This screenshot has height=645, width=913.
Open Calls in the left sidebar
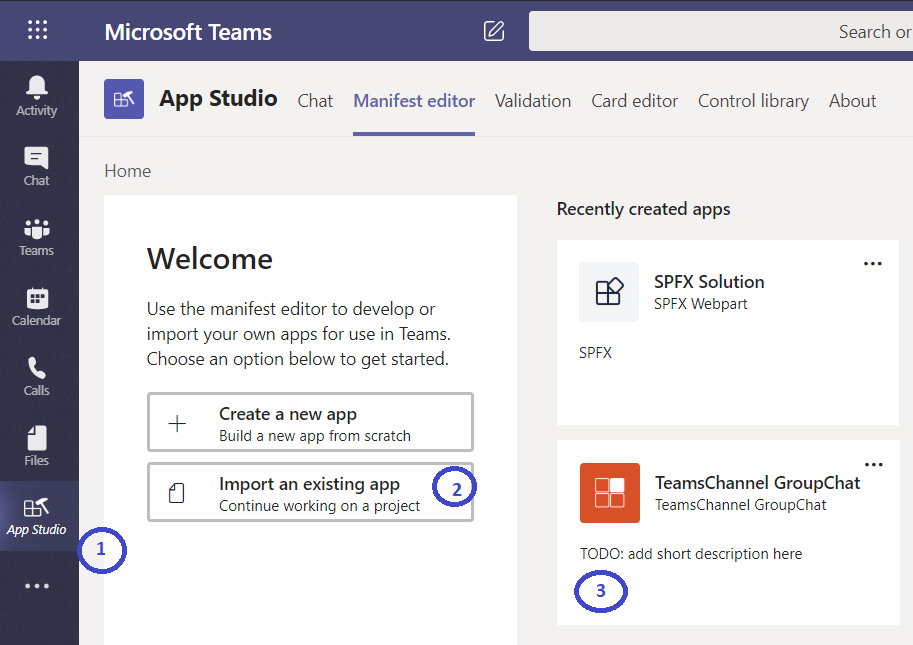pos(37,377)
